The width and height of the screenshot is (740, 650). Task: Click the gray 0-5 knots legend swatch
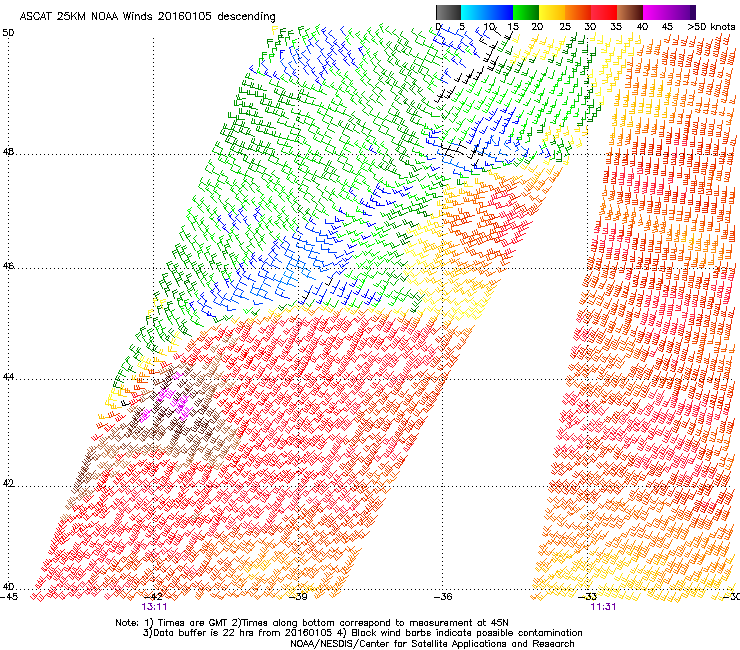click(448, 12)
